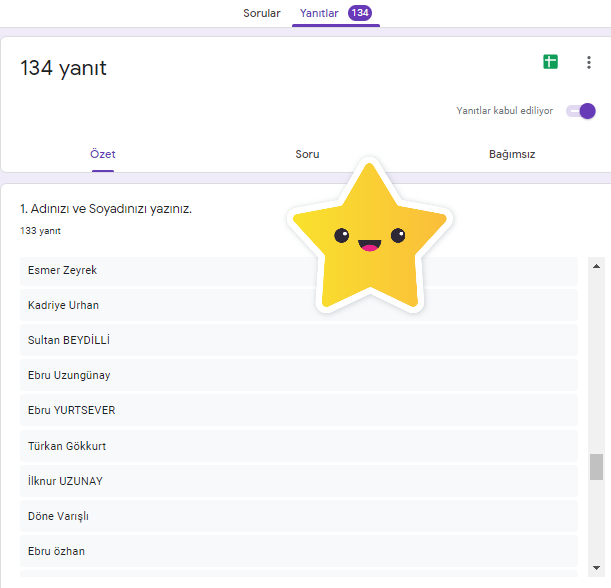This screenshot has height=588, width=611.
Task: Click the smiling star sticker
Action: click(370, 238)
